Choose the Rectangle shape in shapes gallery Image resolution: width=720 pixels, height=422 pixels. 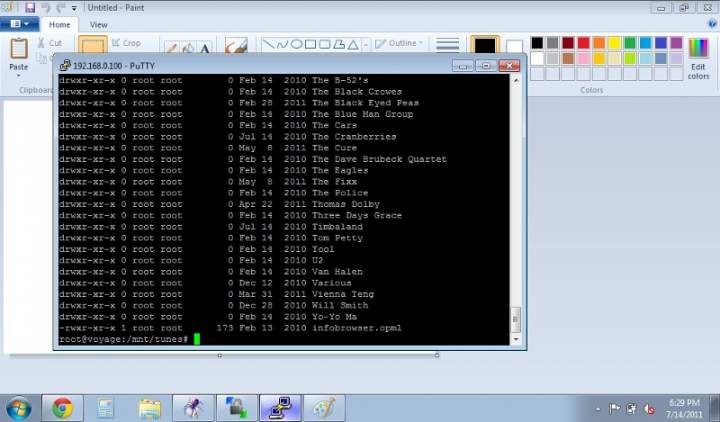tap(310, 44)
